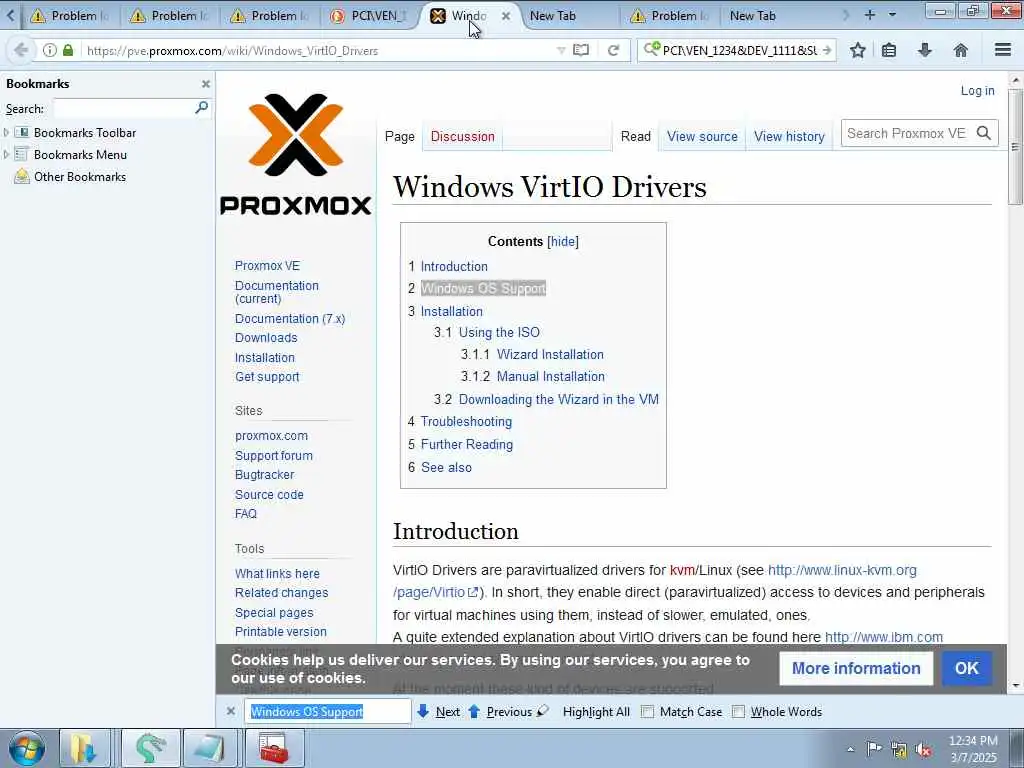Switch to first Problem loading tab
The image size is (1024, 768).
69,16
